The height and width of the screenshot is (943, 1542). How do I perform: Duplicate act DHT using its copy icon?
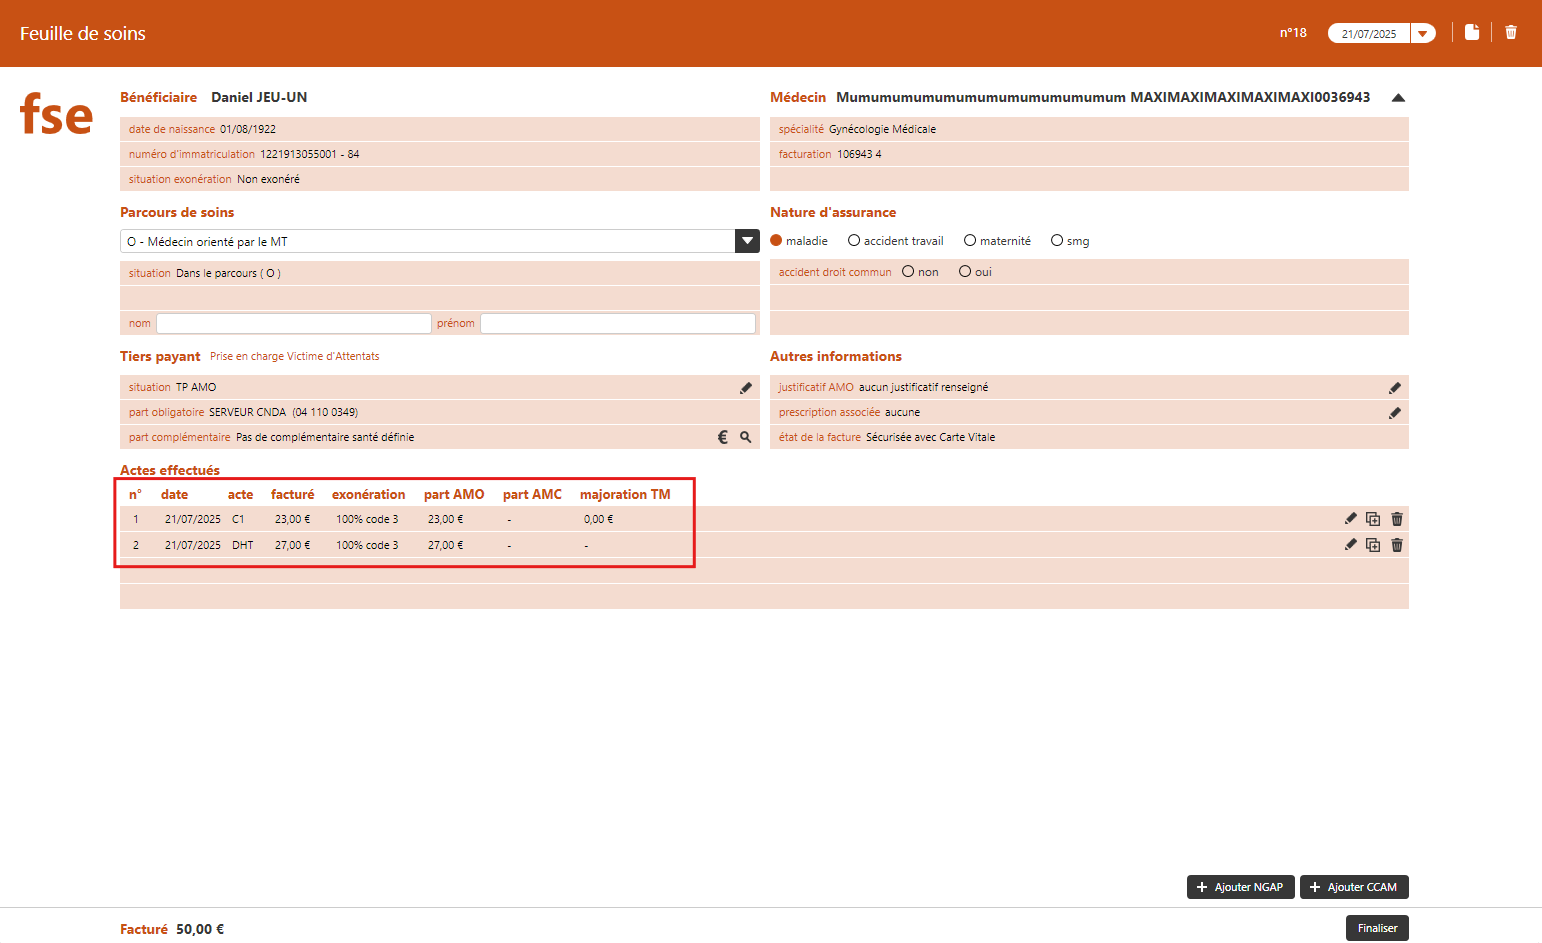[1373, 545]
